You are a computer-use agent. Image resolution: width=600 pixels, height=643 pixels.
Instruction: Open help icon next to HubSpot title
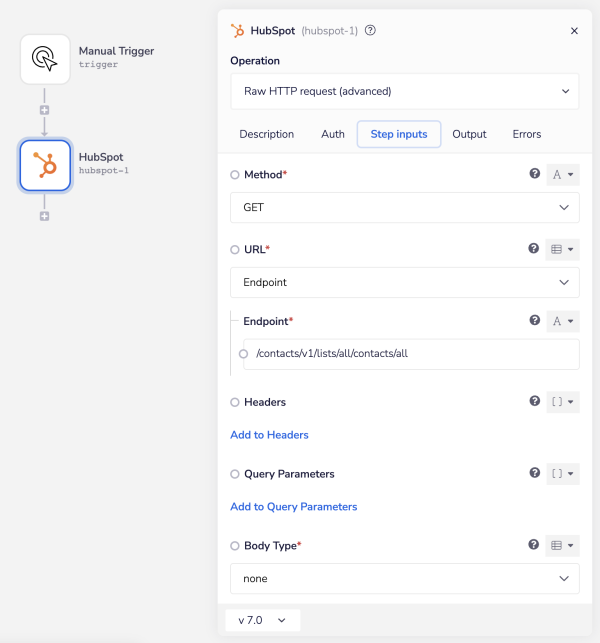coord(371,30)
